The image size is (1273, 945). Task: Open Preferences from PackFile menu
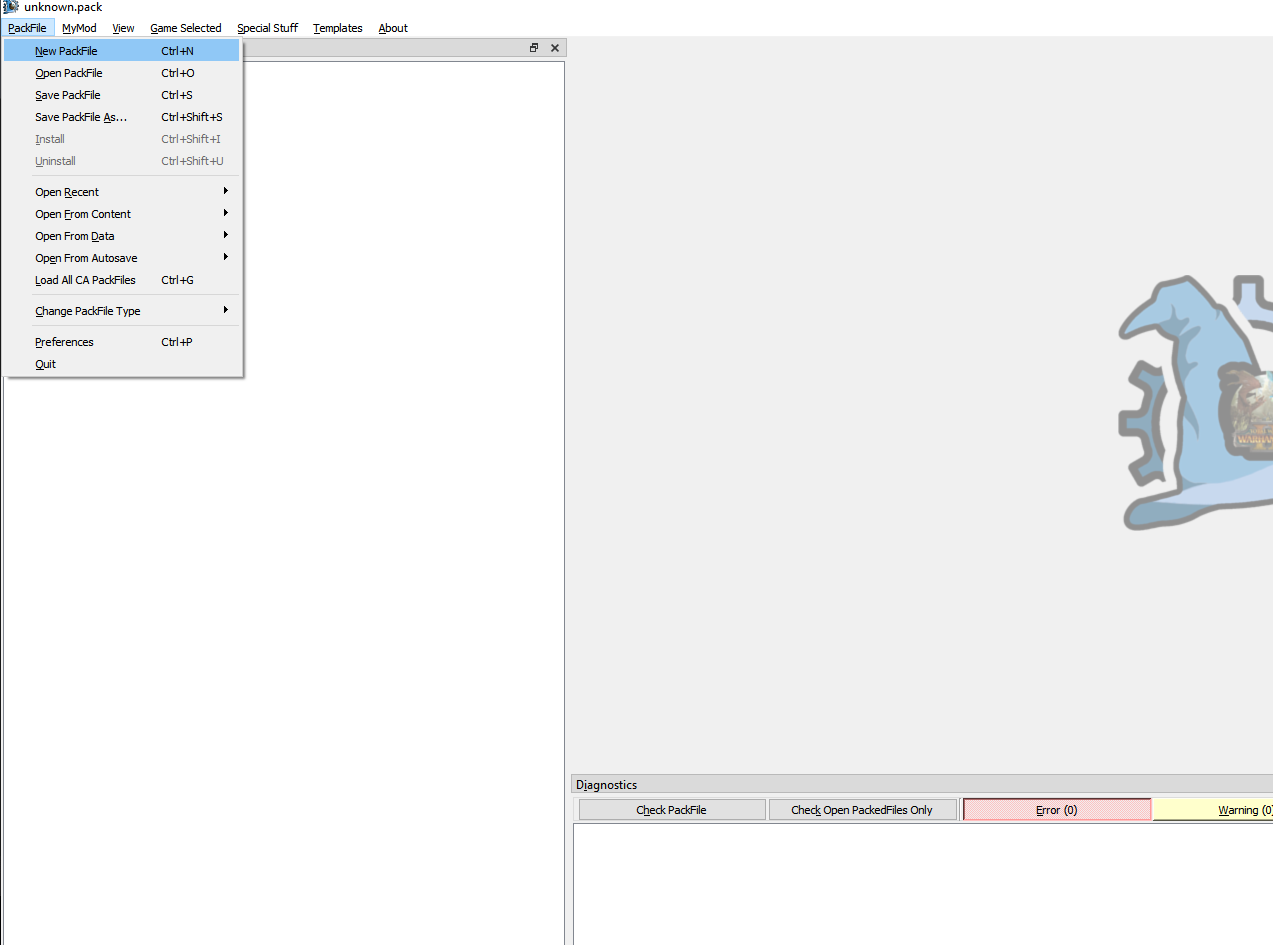(122, 342)
